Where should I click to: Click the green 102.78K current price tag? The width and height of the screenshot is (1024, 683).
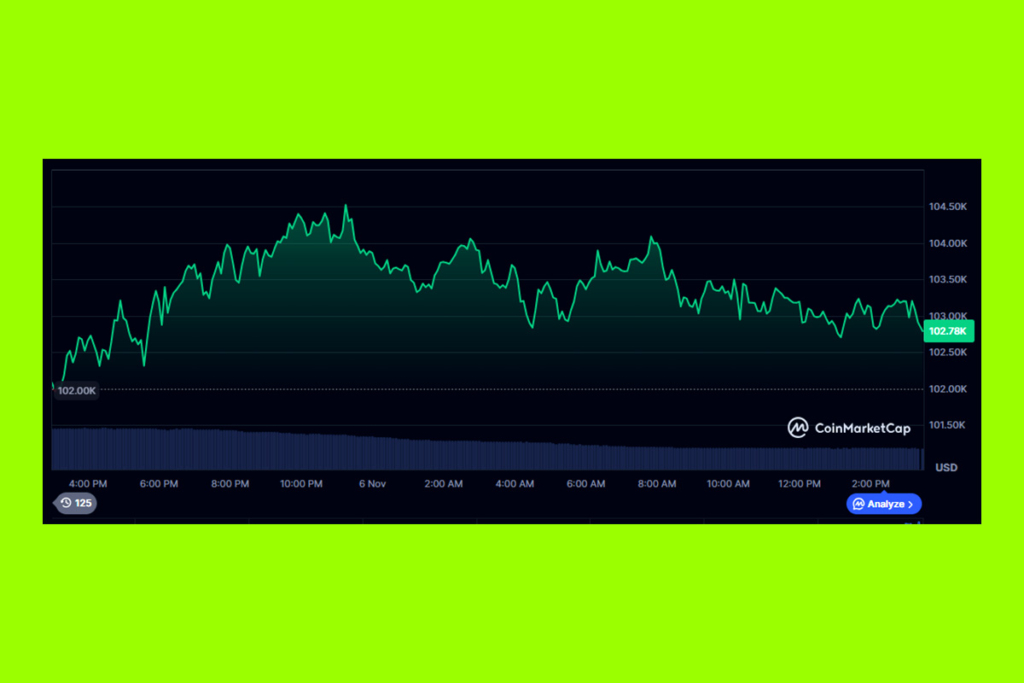[x=947, y=331]
